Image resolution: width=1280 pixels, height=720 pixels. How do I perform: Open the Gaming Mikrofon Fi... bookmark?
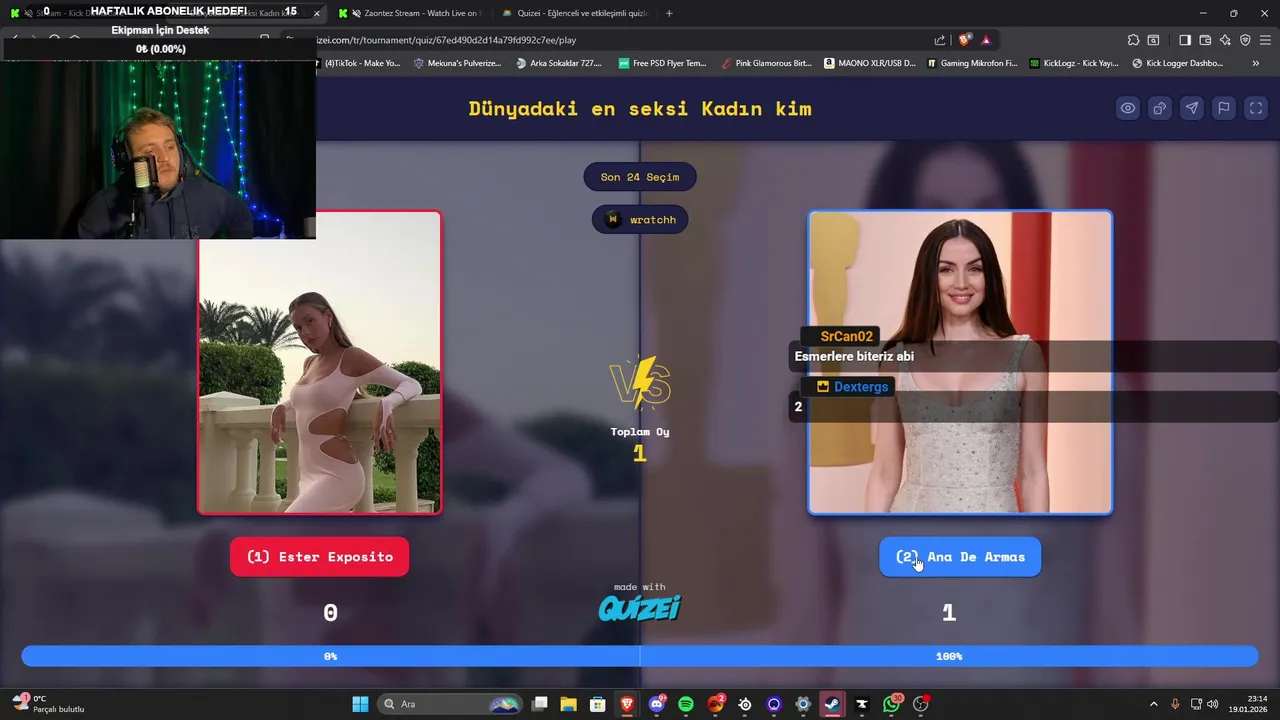click(x=973, y=63)
